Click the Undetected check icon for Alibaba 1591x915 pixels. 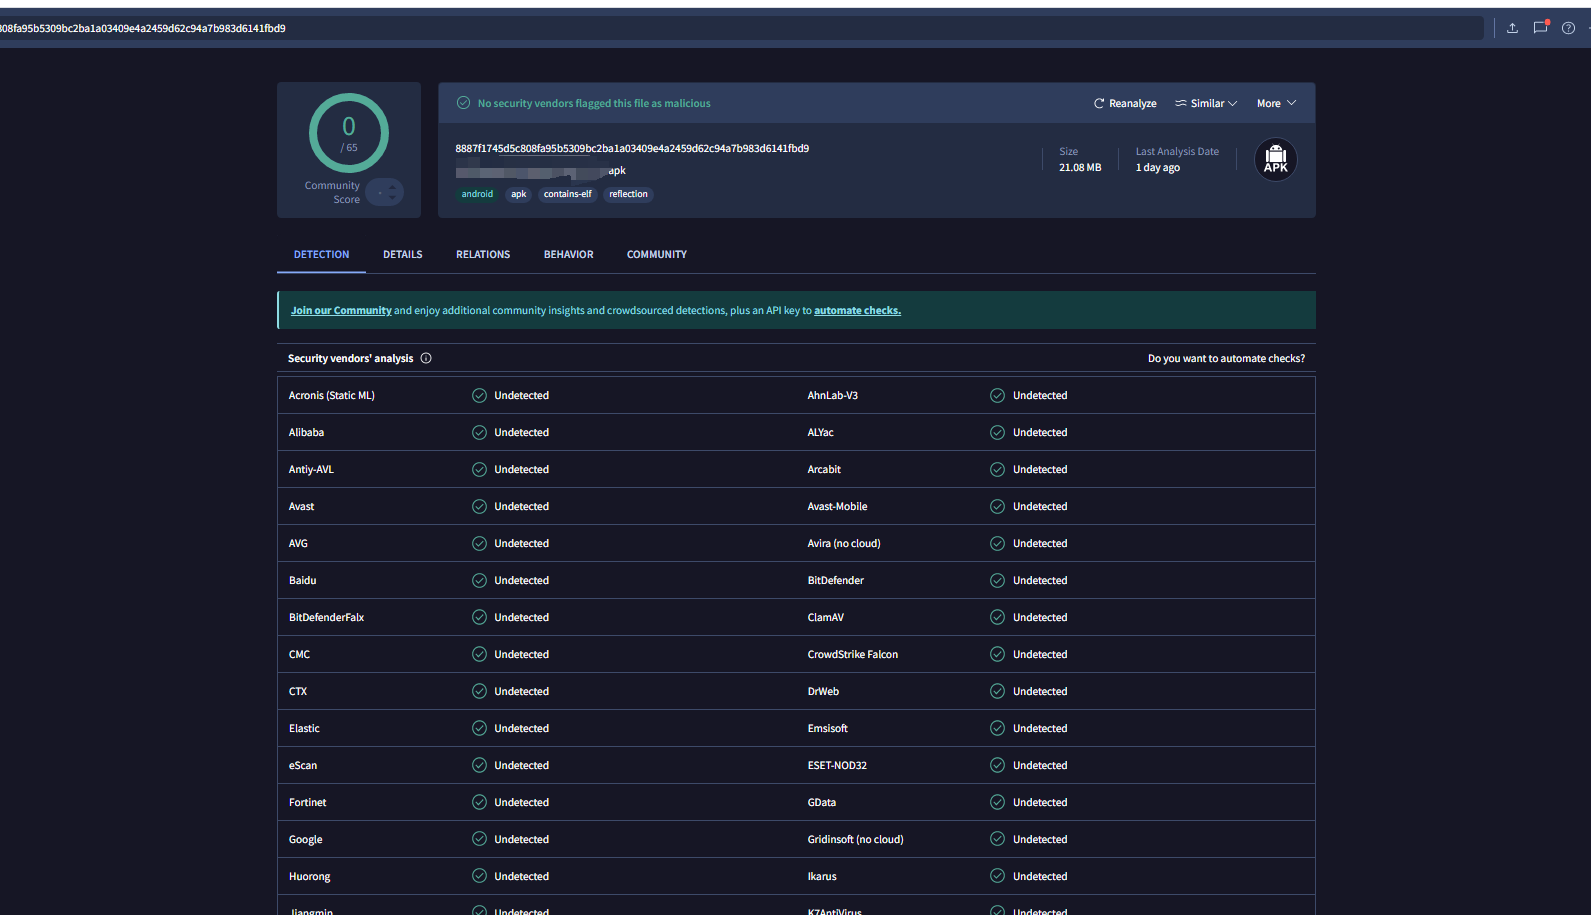point(479,432)
